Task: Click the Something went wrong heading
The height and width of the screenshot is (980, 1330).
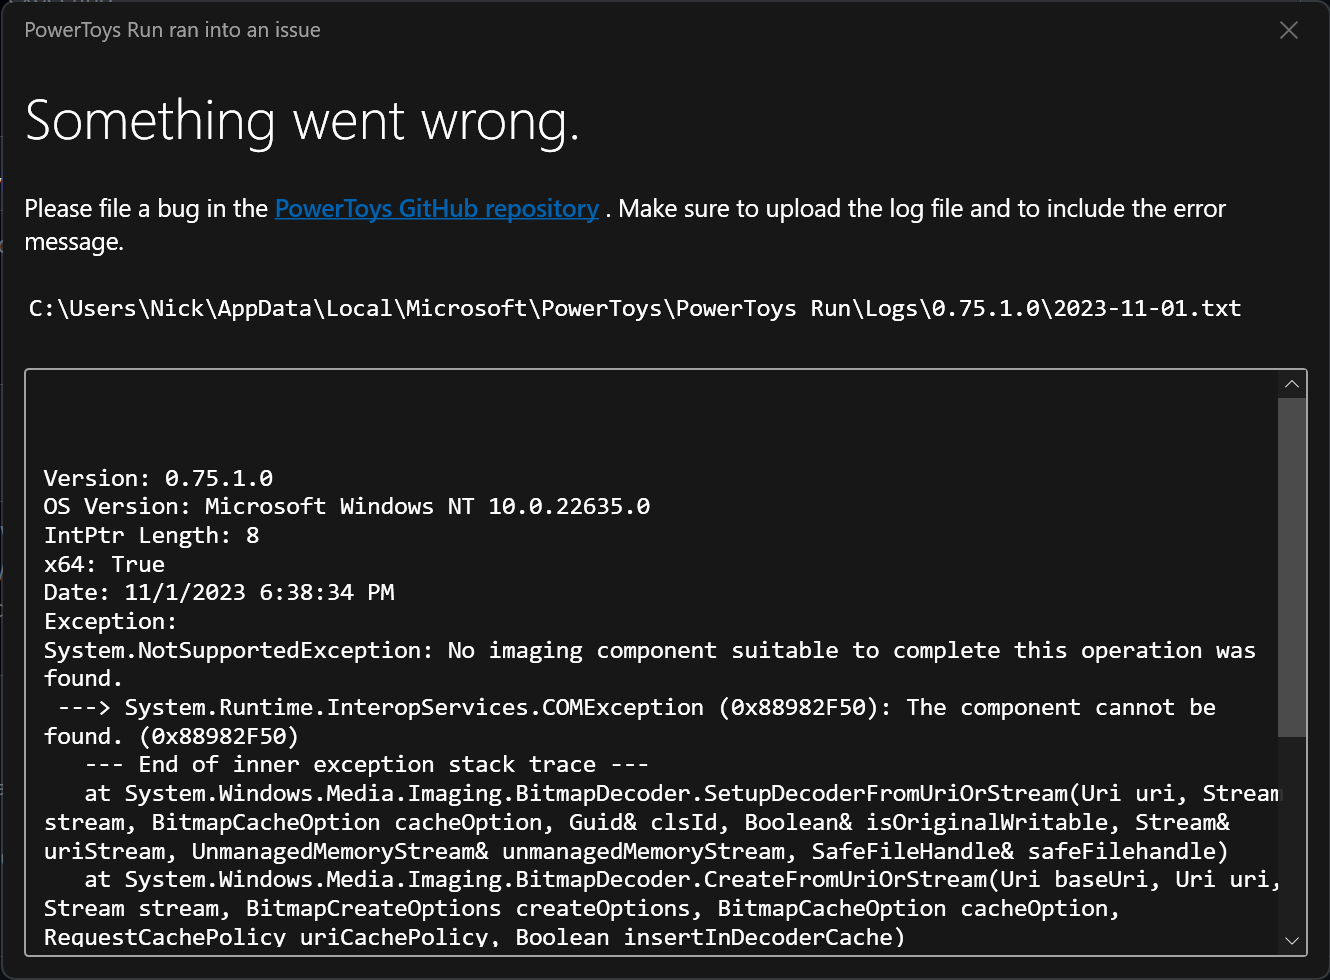Action: [x=300, y=121]
